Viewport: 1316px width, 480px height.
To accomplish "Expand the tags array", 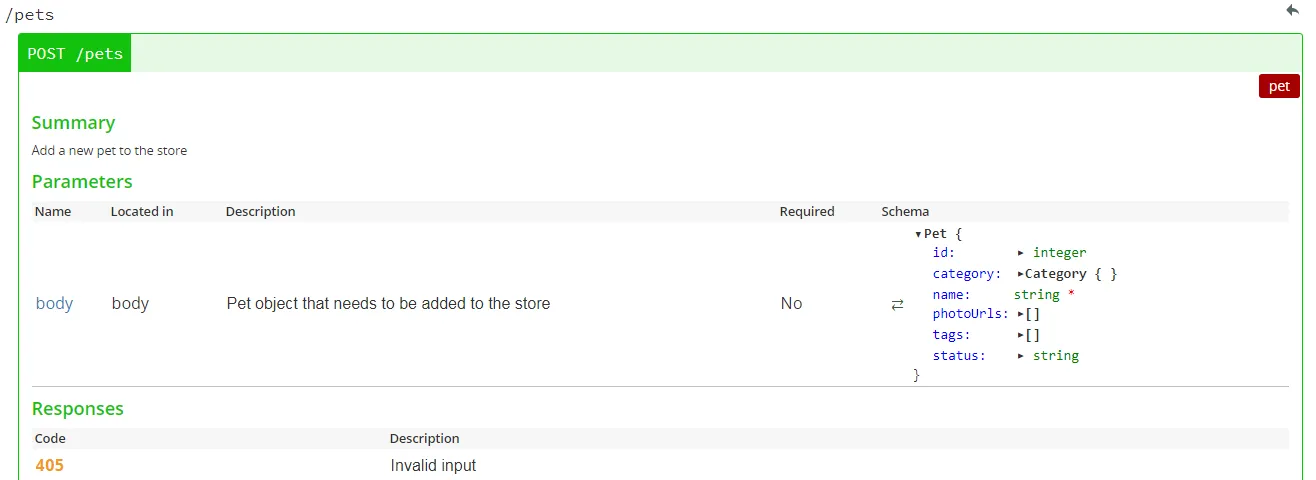I will 1021,335.
